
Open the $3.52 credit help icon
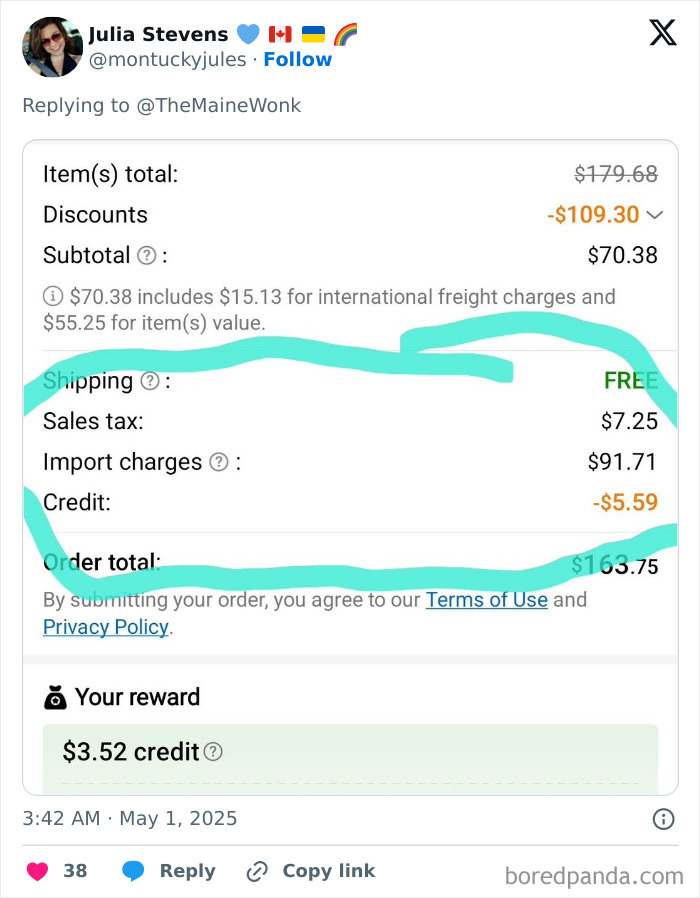pyautogui.click(x=212, y=752)
